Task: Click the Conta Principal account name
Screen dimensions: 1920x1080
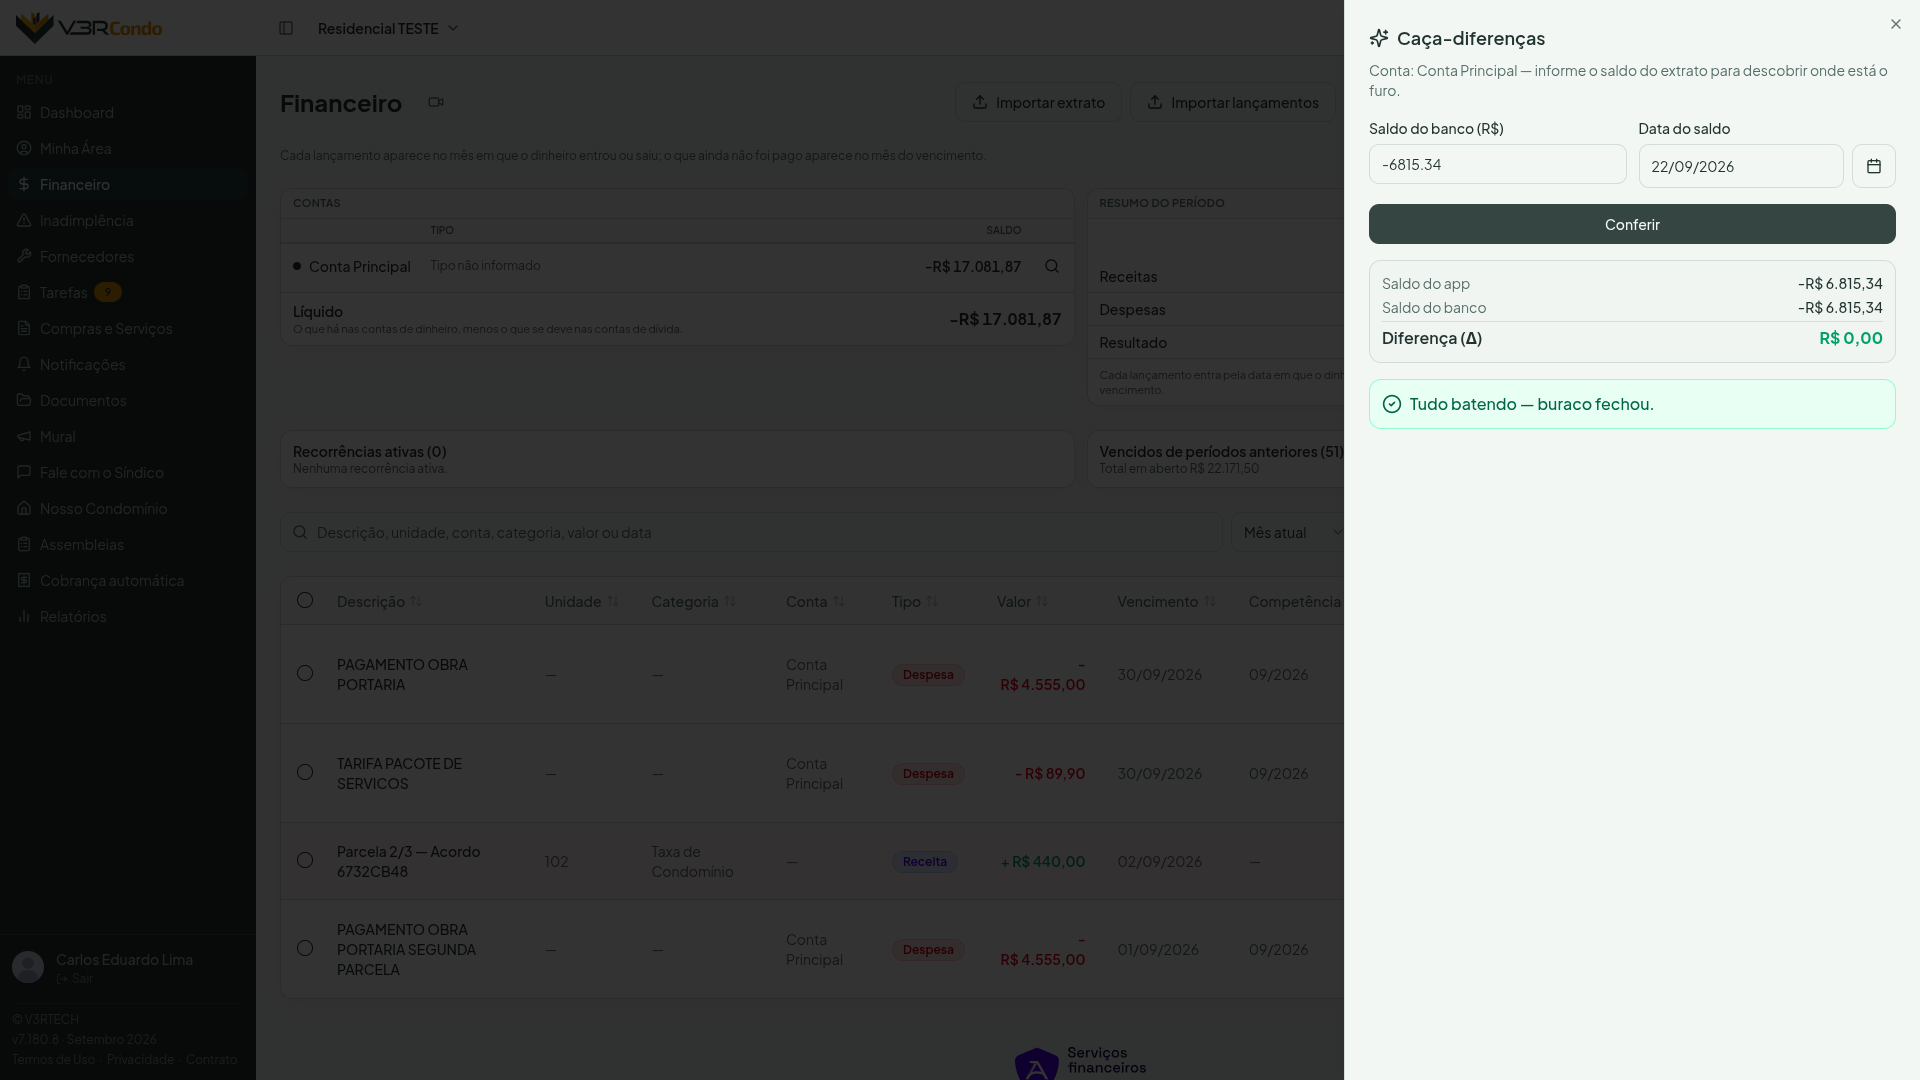Action: click(360, 266)
